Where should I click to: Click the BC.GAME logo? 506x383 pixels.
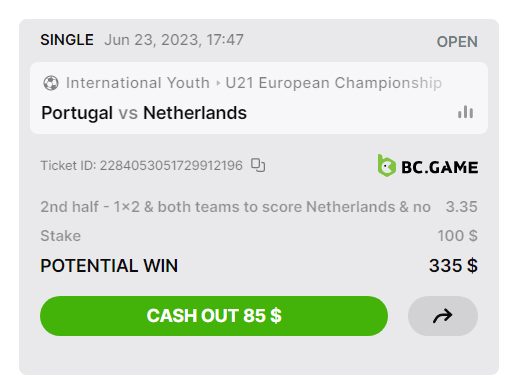click(x=428, y=166)
